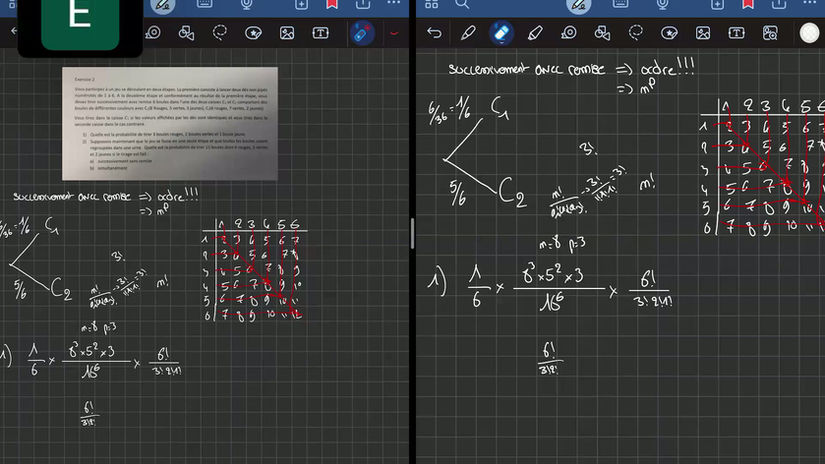The image size is (825, 464).
Task: Start audio recording in left window
Action: click(246, 4)
